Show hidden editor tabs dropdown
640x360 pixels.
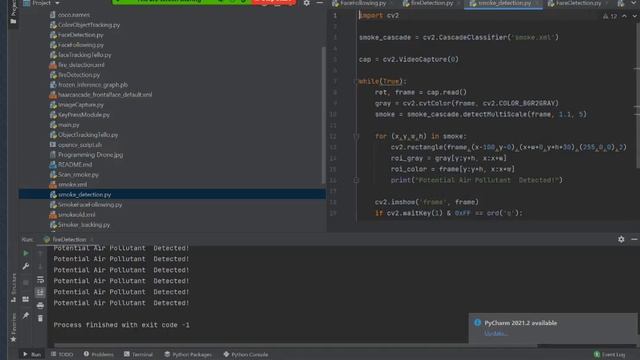pyautogui.click(x=634, y=3)
